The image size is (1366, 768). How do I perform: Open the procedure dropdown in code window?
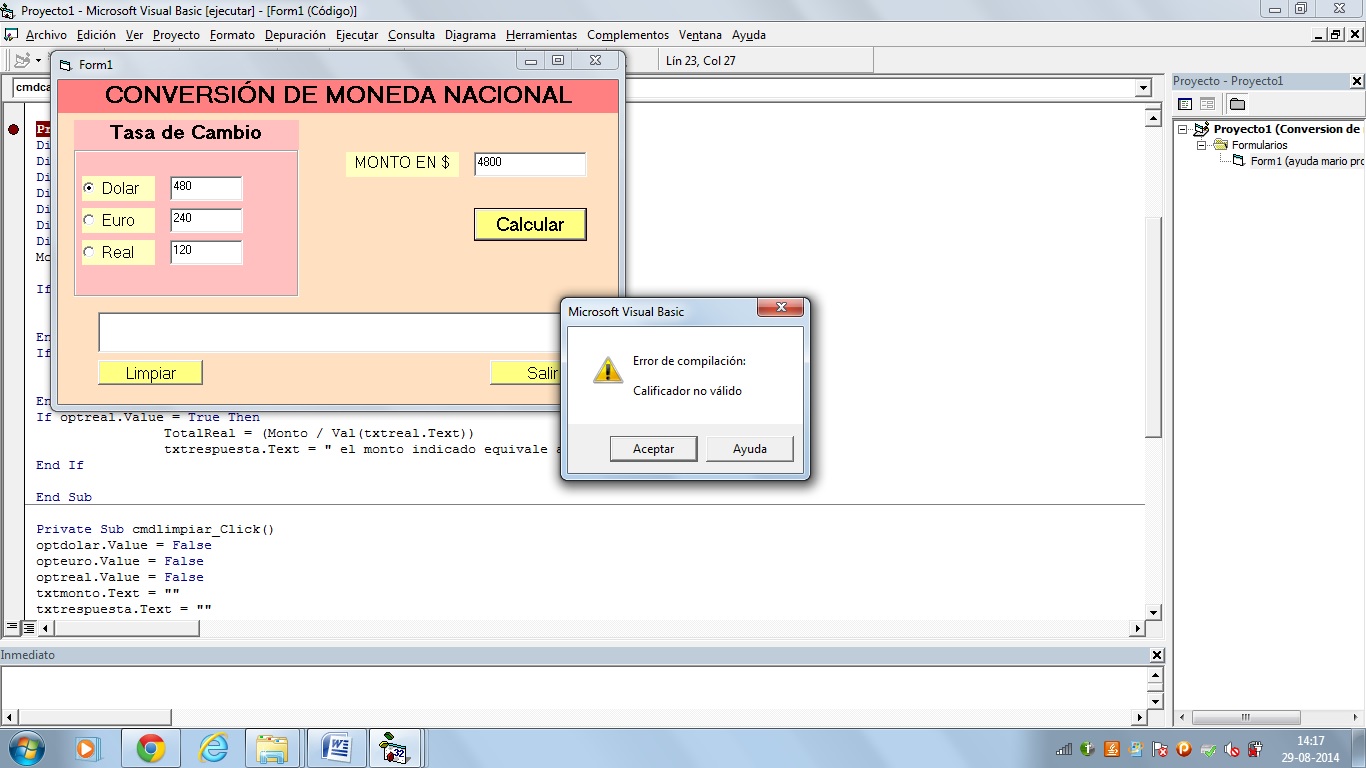[1143, 88]
